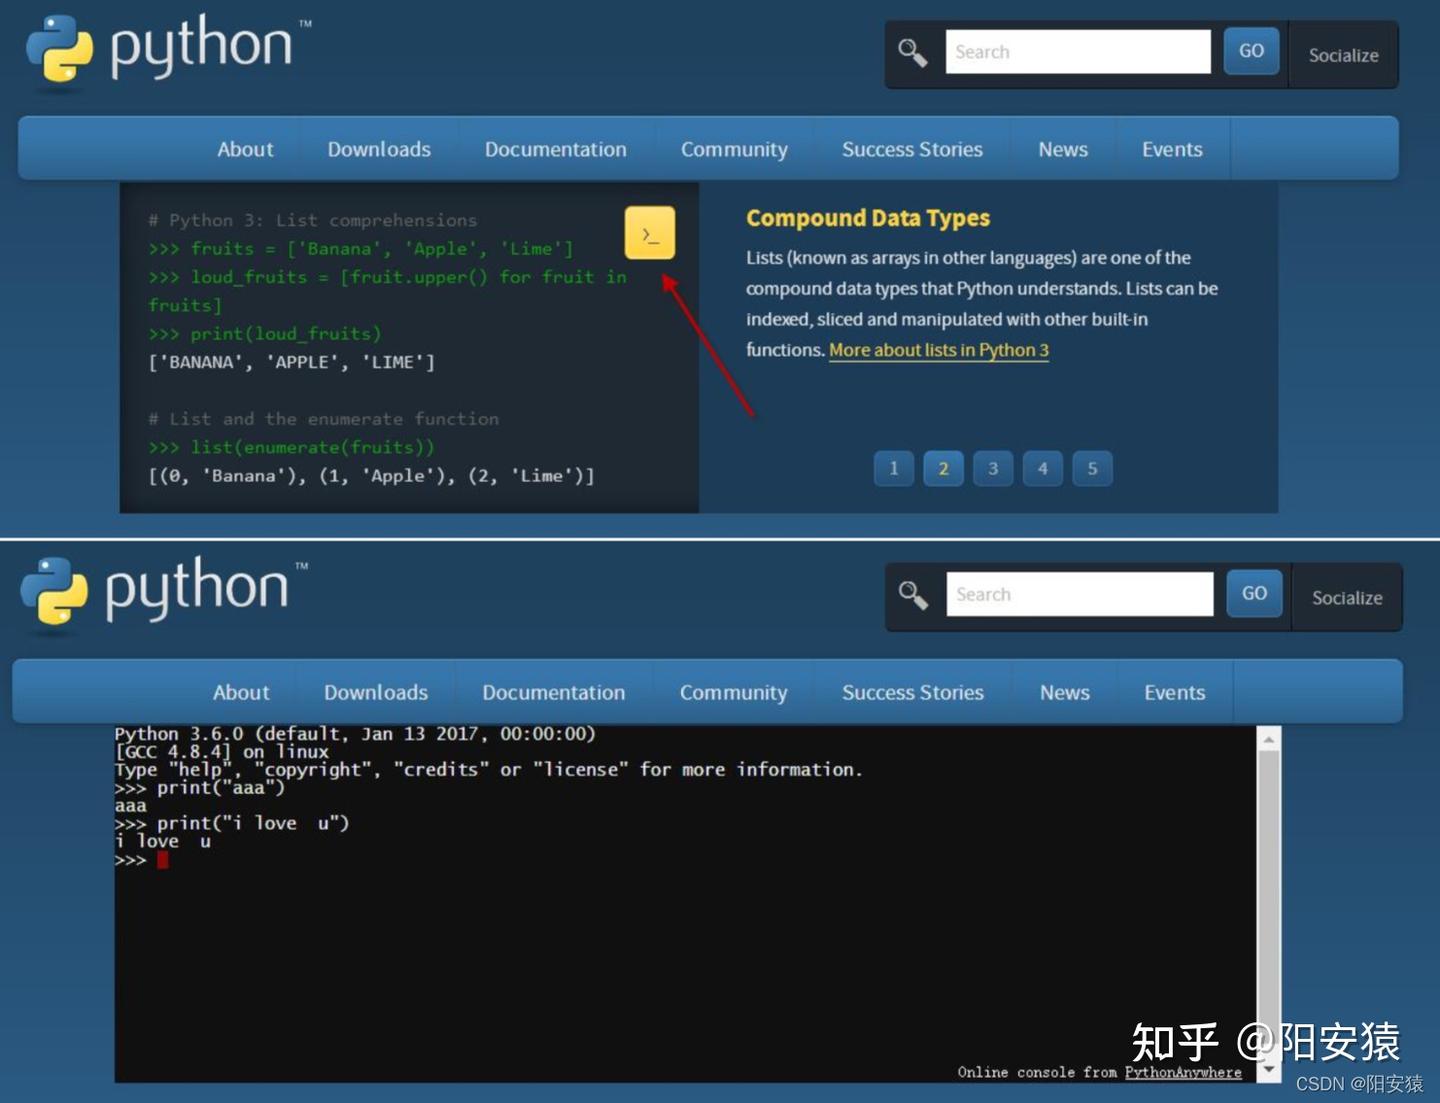Open the PythonAnywhere link in console footer

1183,1071
